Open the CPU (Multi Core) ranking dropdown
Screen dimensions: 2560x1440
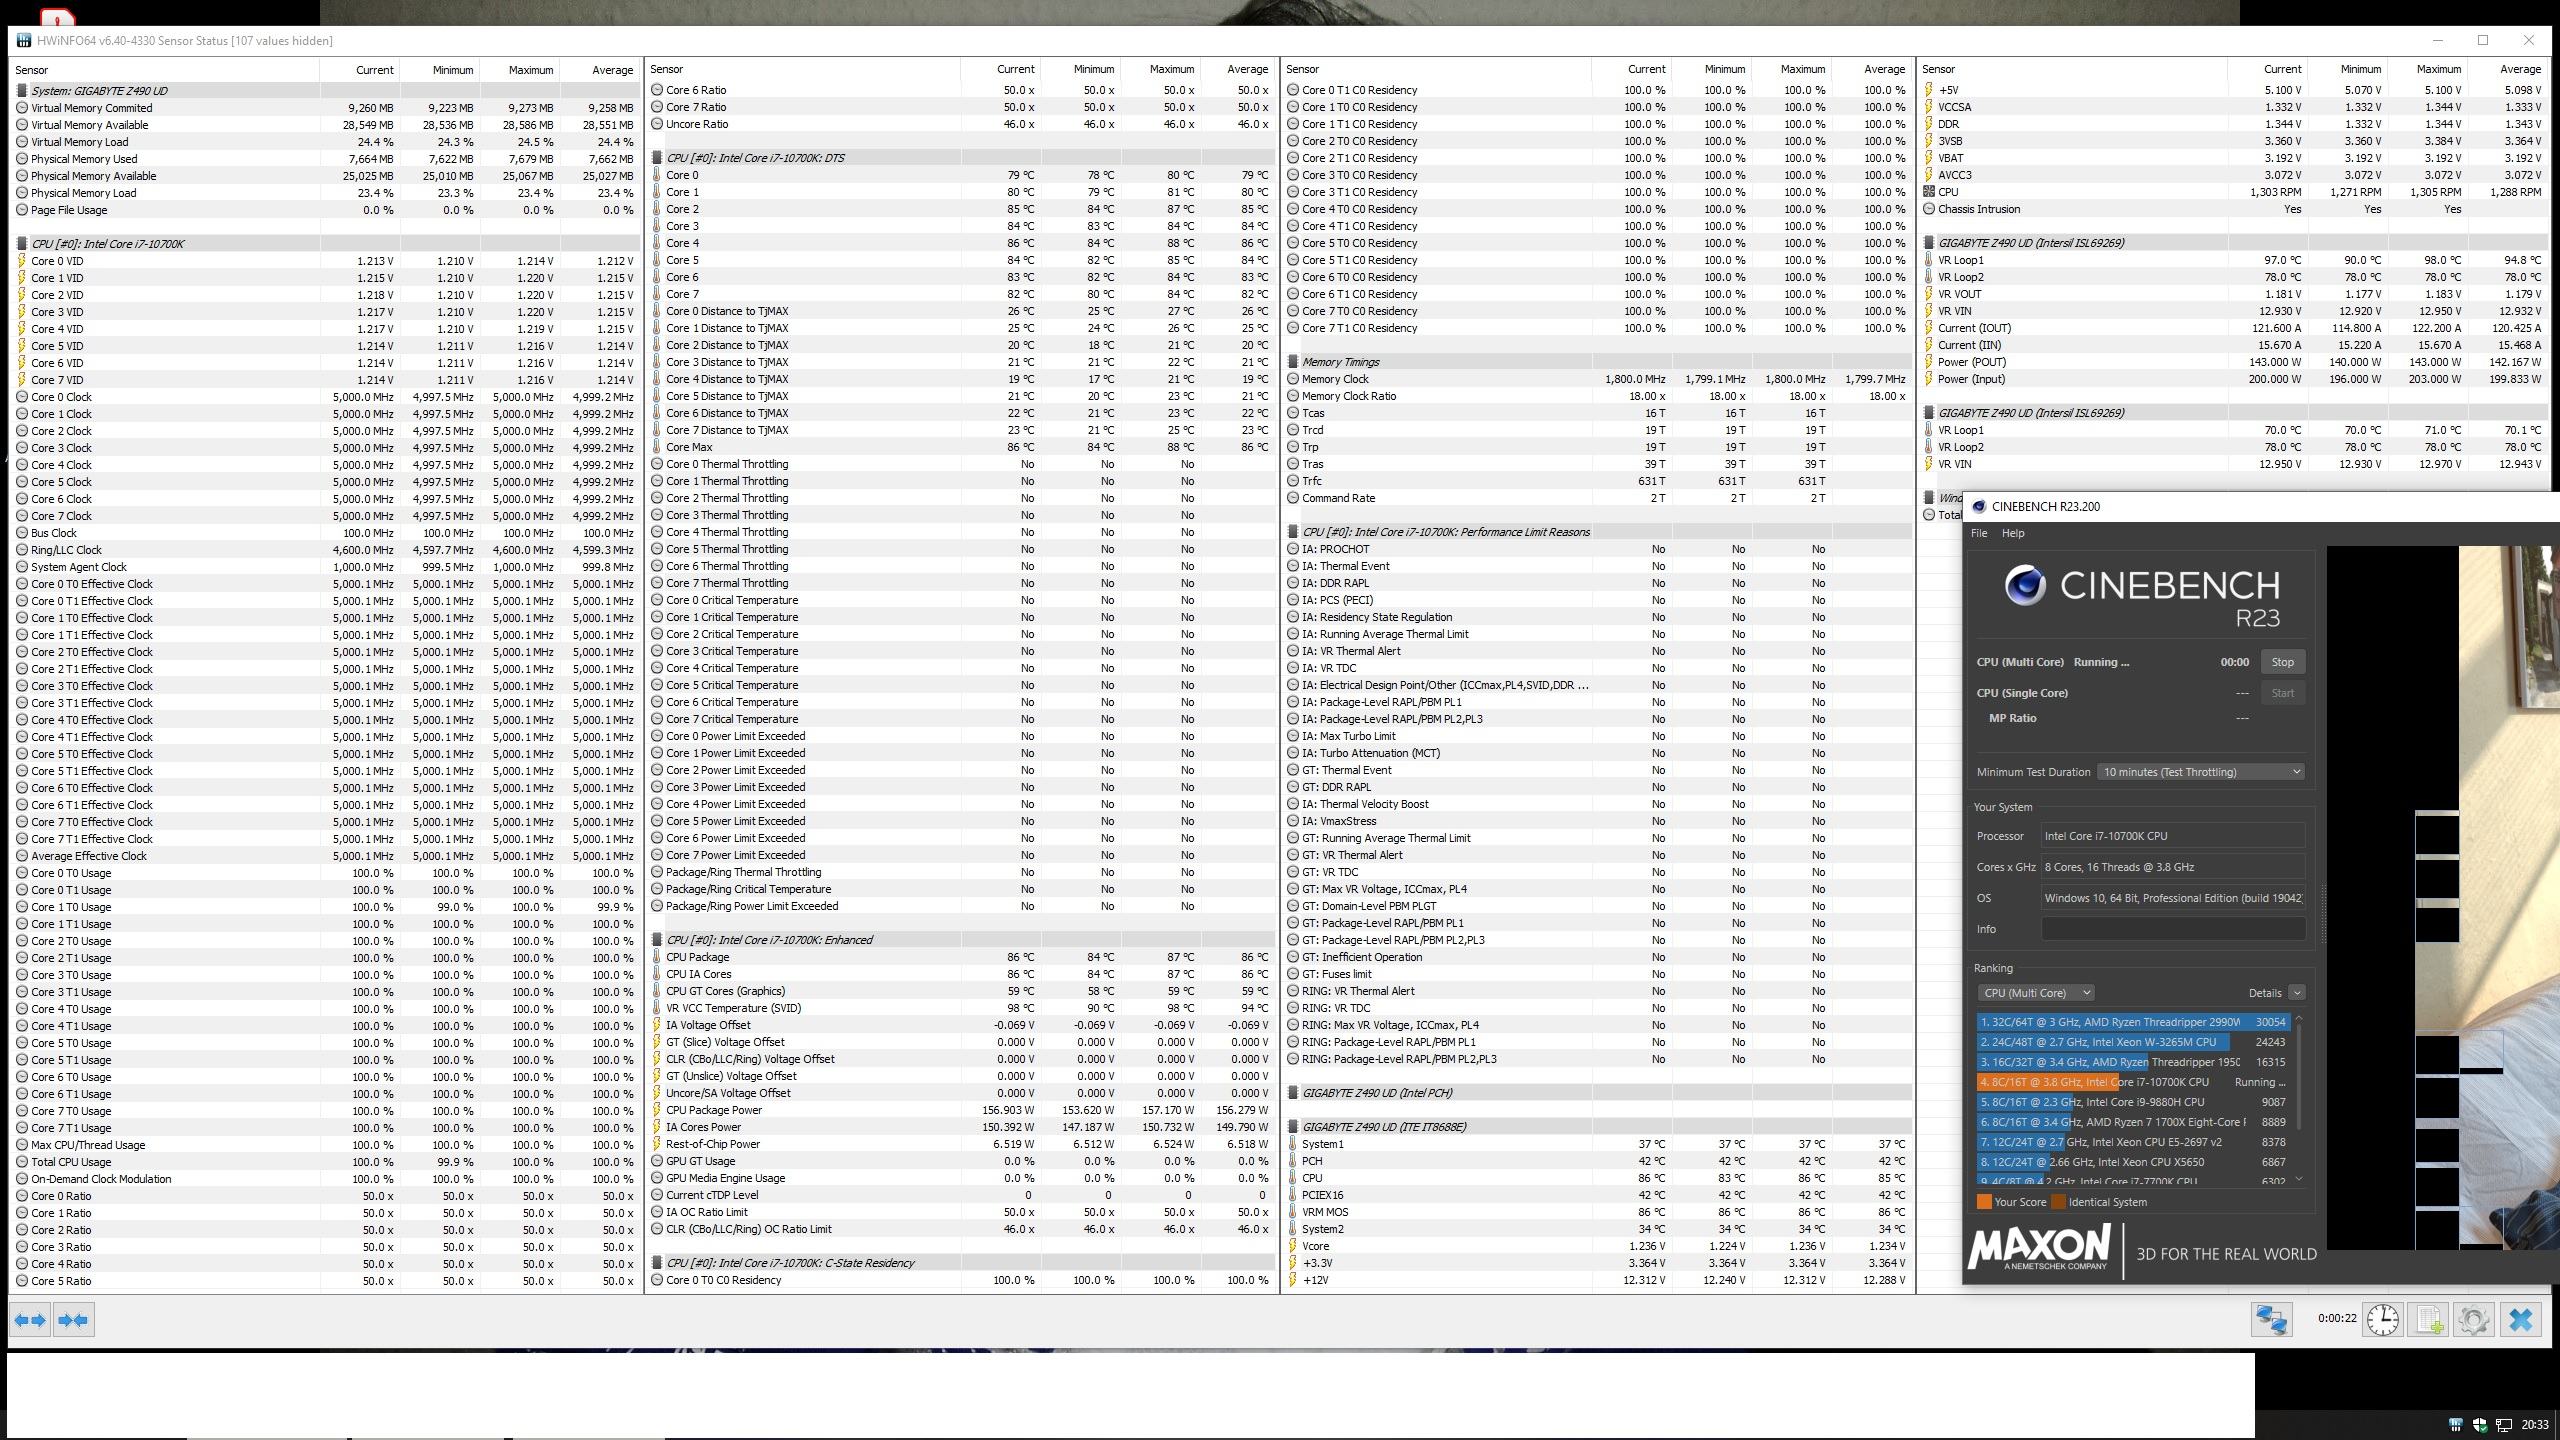coord(2035,993)
